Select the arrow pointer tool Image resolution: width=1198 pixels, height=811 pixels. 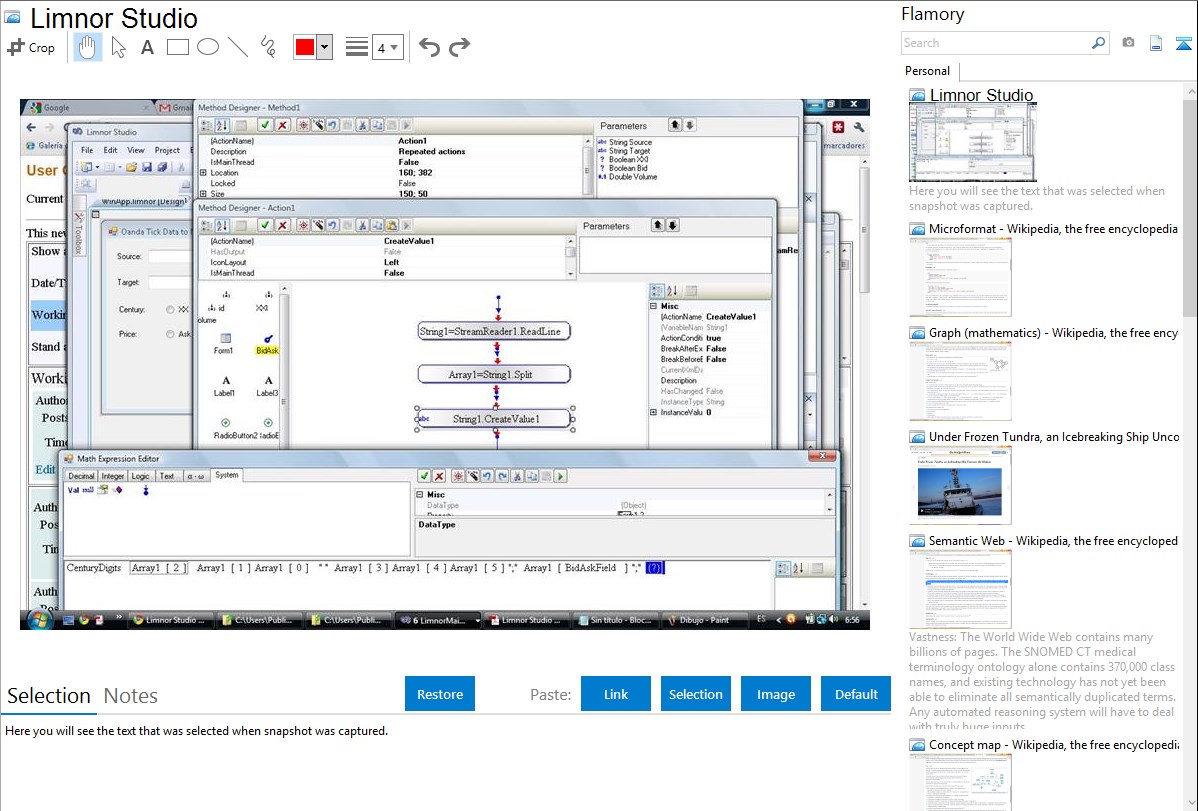point(118,47)
